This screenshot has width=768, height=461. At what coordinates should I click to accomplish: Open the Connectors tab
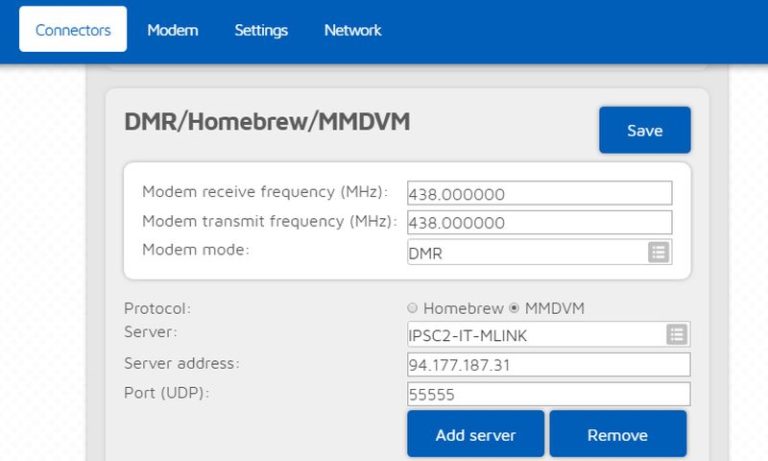pyautogui.click(x=73, y=29)
